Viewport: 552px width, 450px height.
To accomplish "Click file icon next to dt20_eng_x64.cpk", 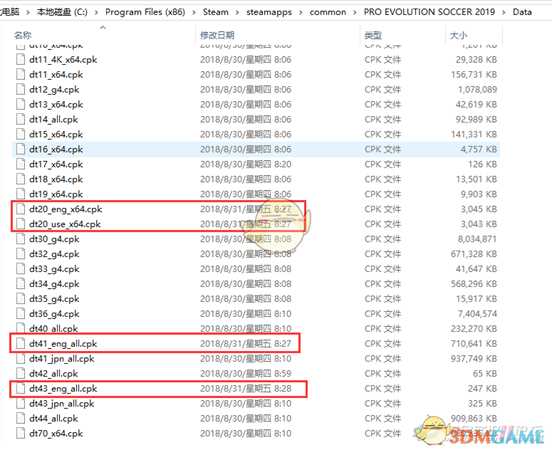I will click(20, 209).
